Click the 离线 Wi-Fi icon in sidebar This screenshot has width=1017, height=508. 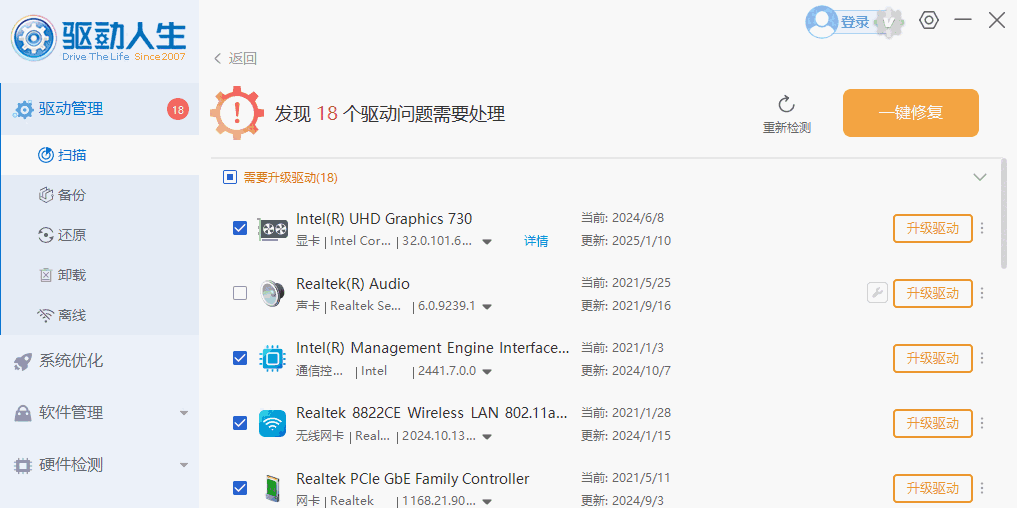[45, 316]
